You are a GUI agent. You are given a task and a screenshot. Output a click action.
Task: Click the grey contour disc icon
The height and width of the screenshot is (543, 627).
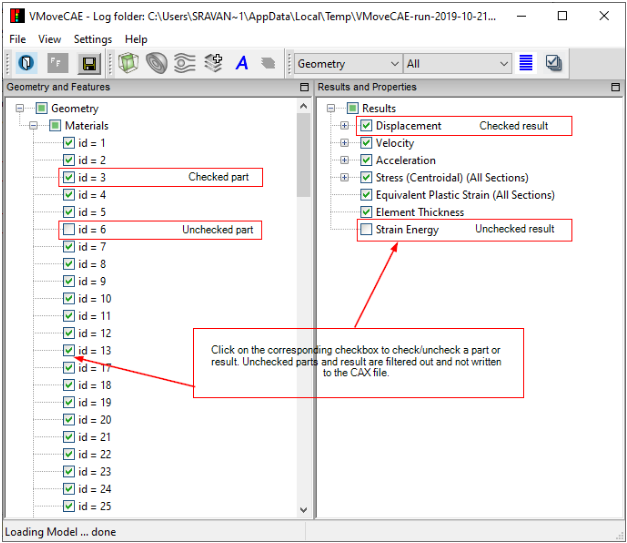[x=156, y=63]
